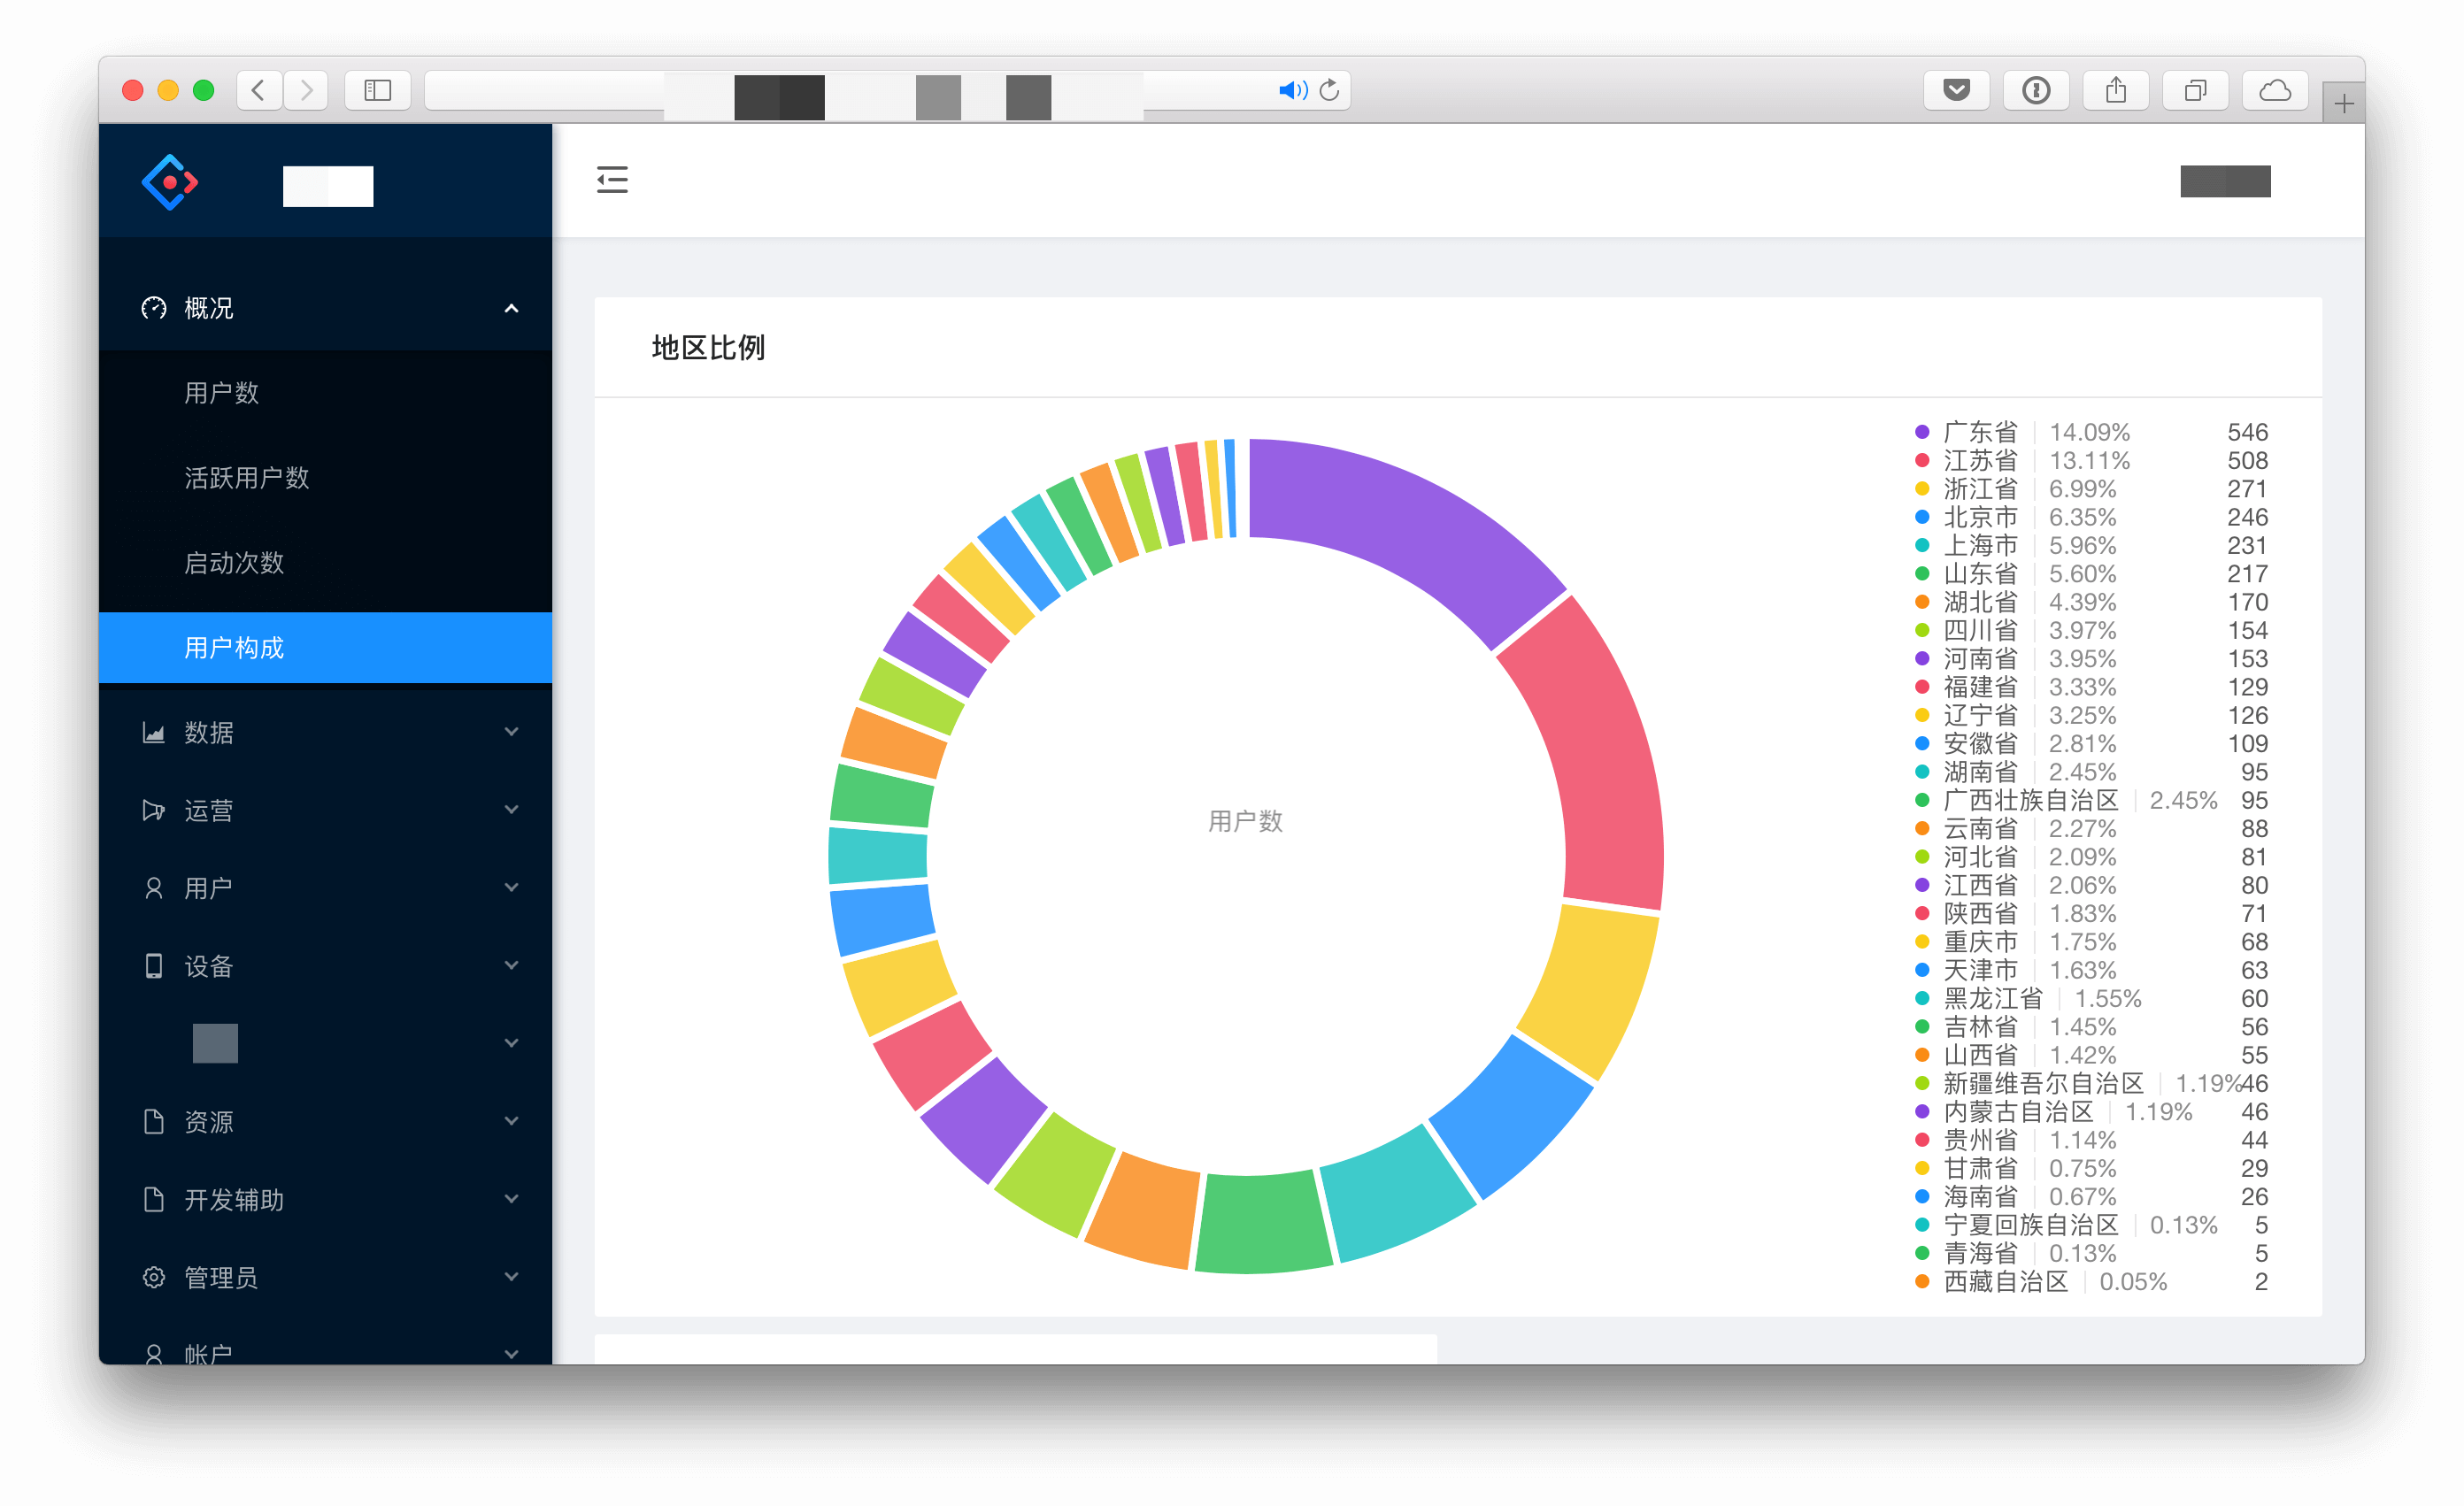
Task: Reload the page with refresh icon
Action: [x=1329, y=90]
